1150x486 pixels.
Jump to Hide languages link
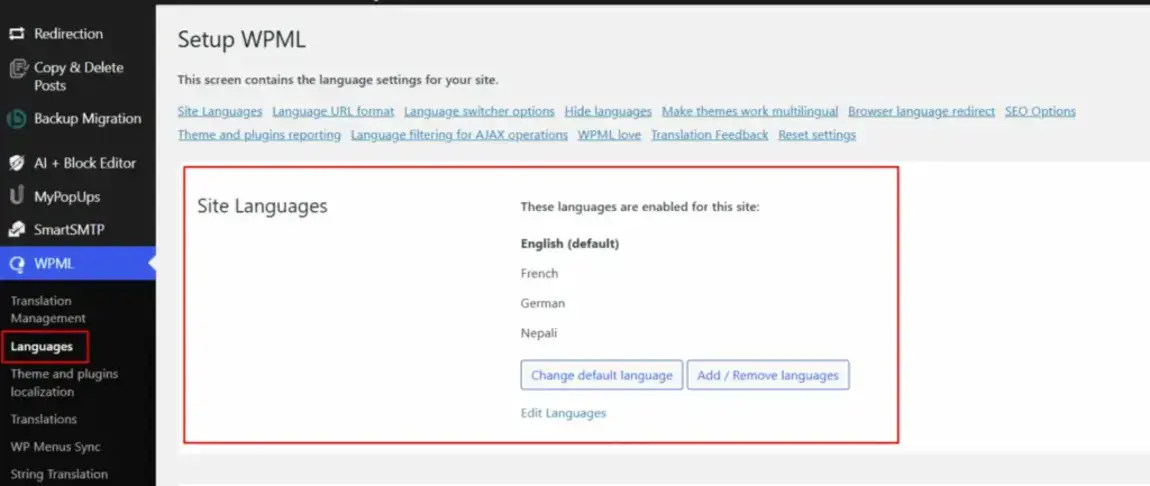tap(608, 111)
